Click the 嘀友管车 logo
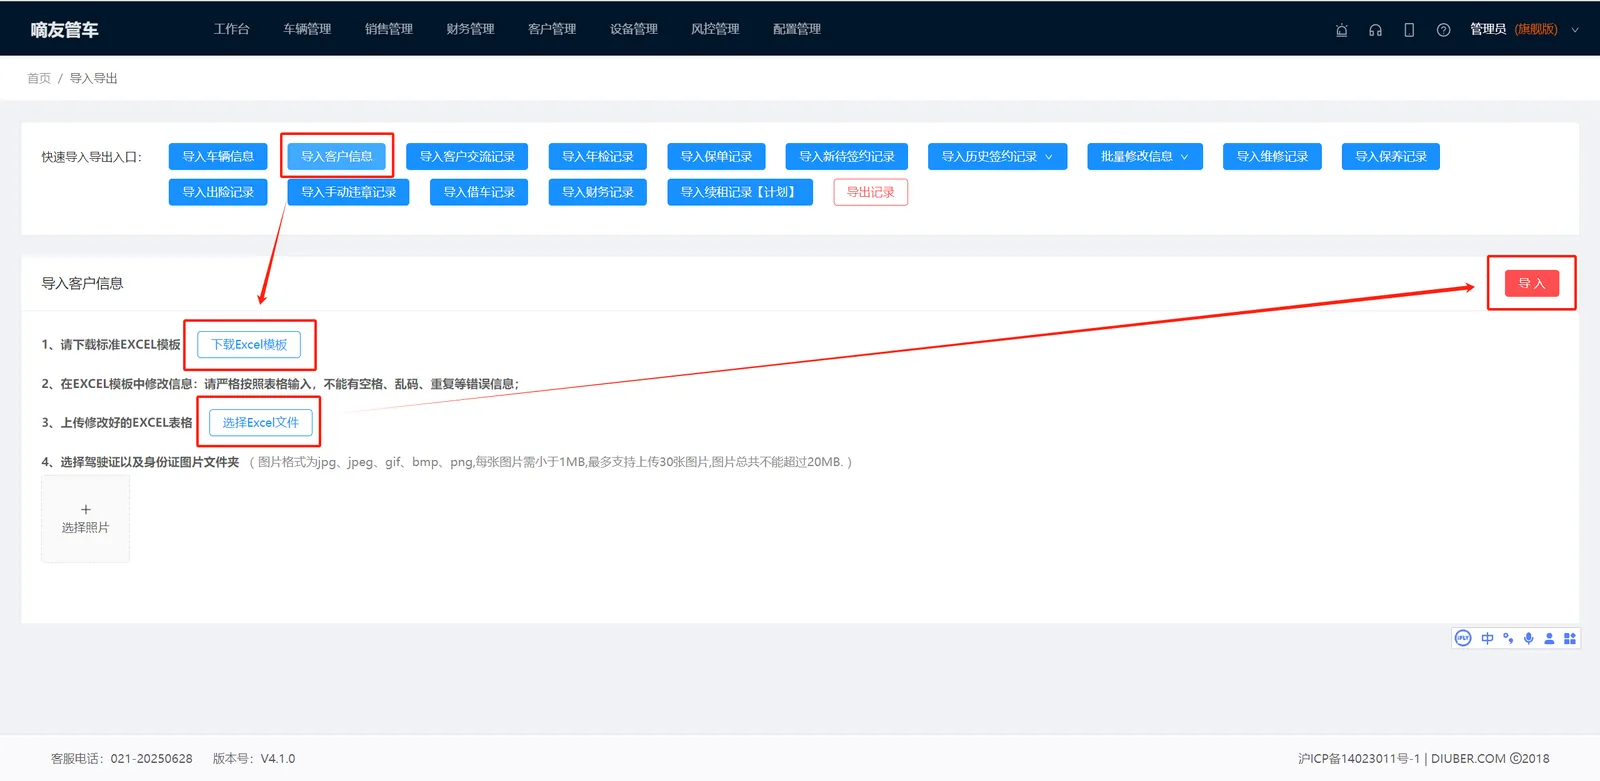This screenshot has height=781, width=1600. coord(65,30)
